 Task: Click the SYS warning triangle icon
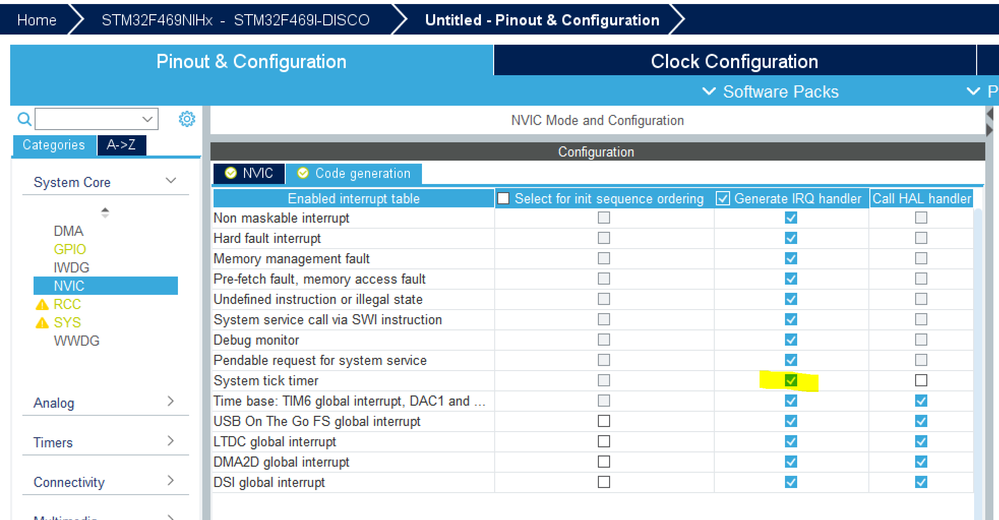(42, 323)
